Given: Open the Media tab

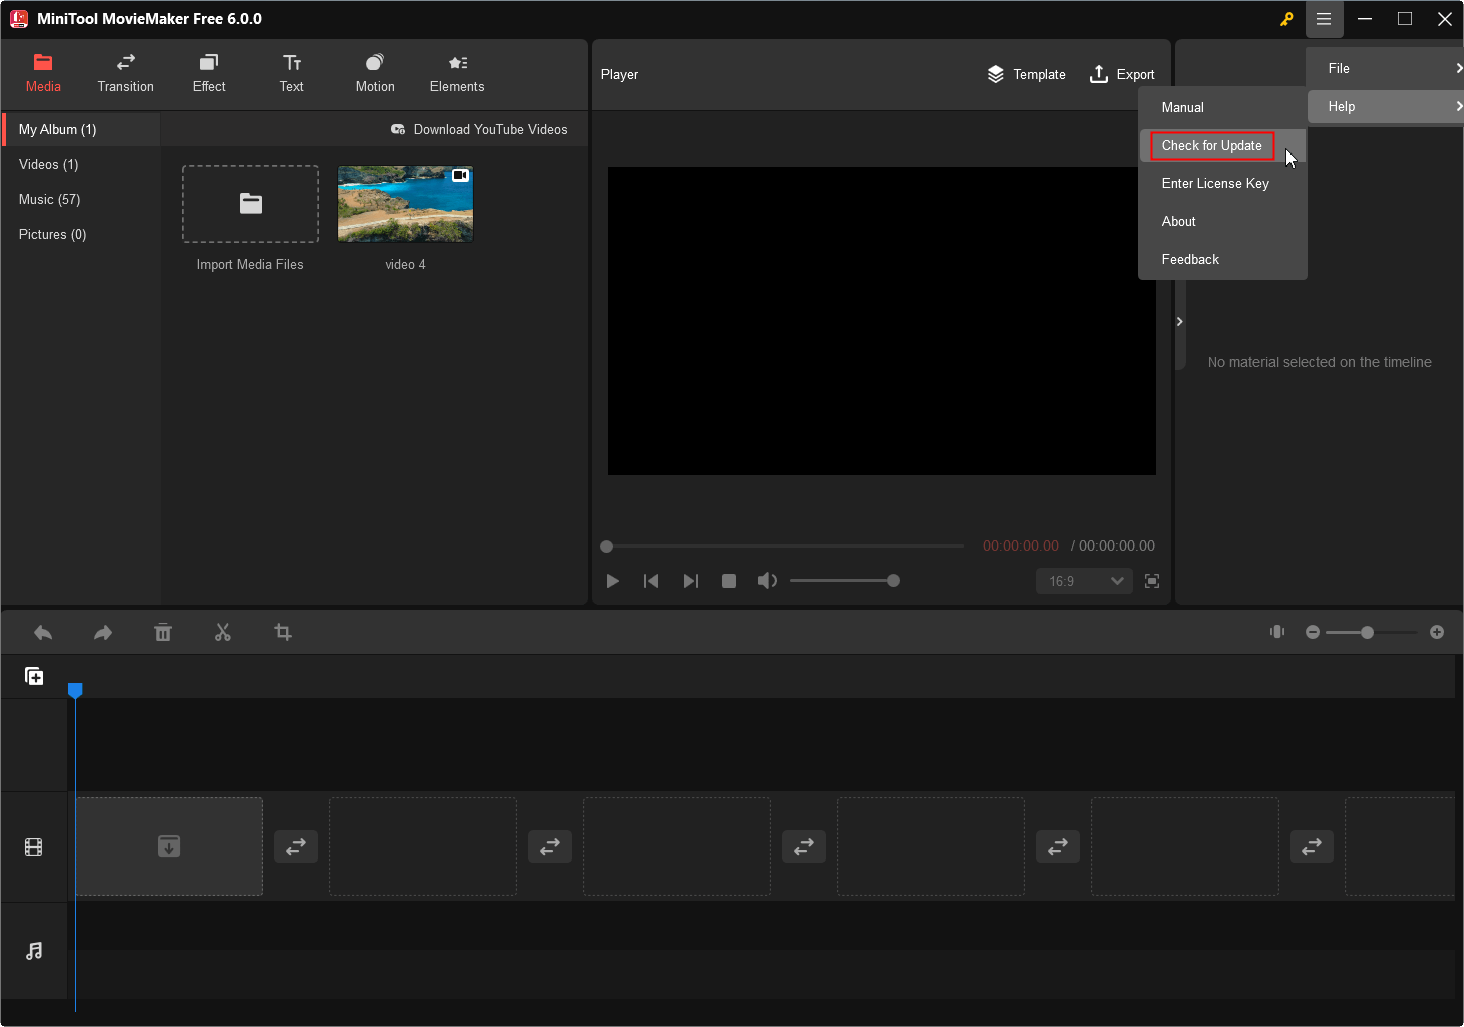Looking at the screenshot, I should (43, 74).
